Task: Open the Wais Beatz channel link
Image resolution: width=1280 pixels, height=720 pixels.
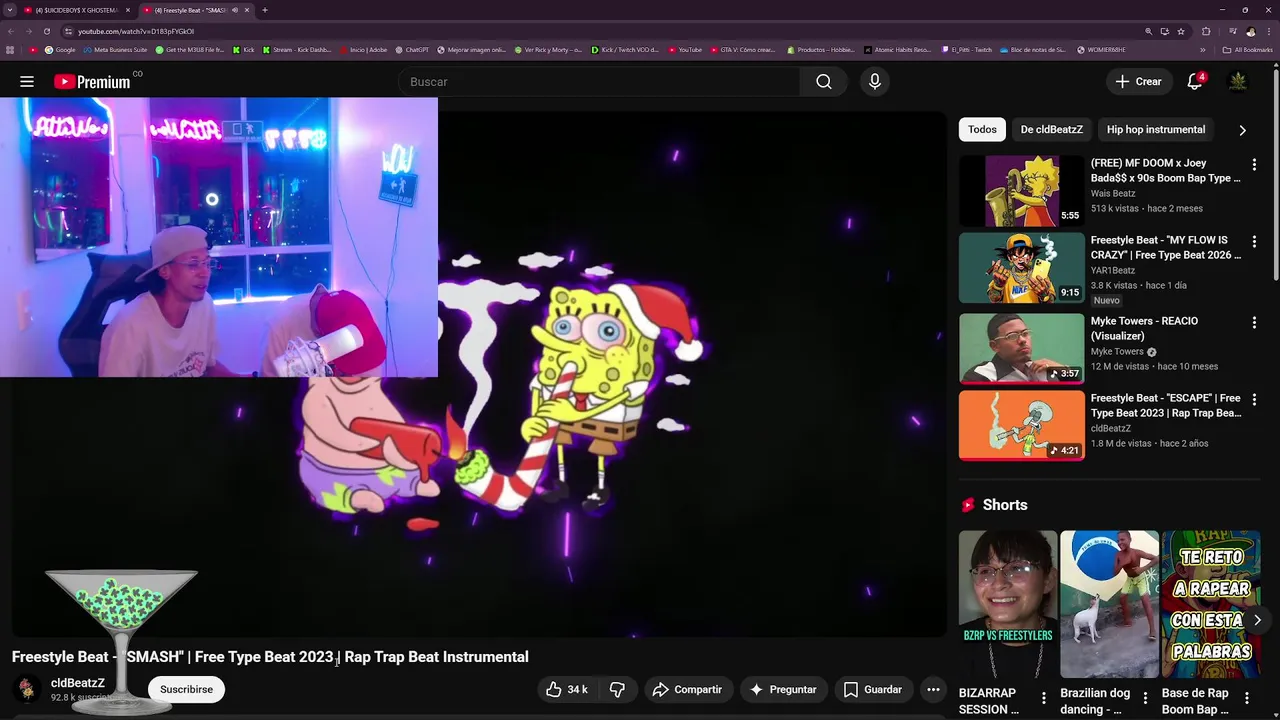Action: [1112, 194]
